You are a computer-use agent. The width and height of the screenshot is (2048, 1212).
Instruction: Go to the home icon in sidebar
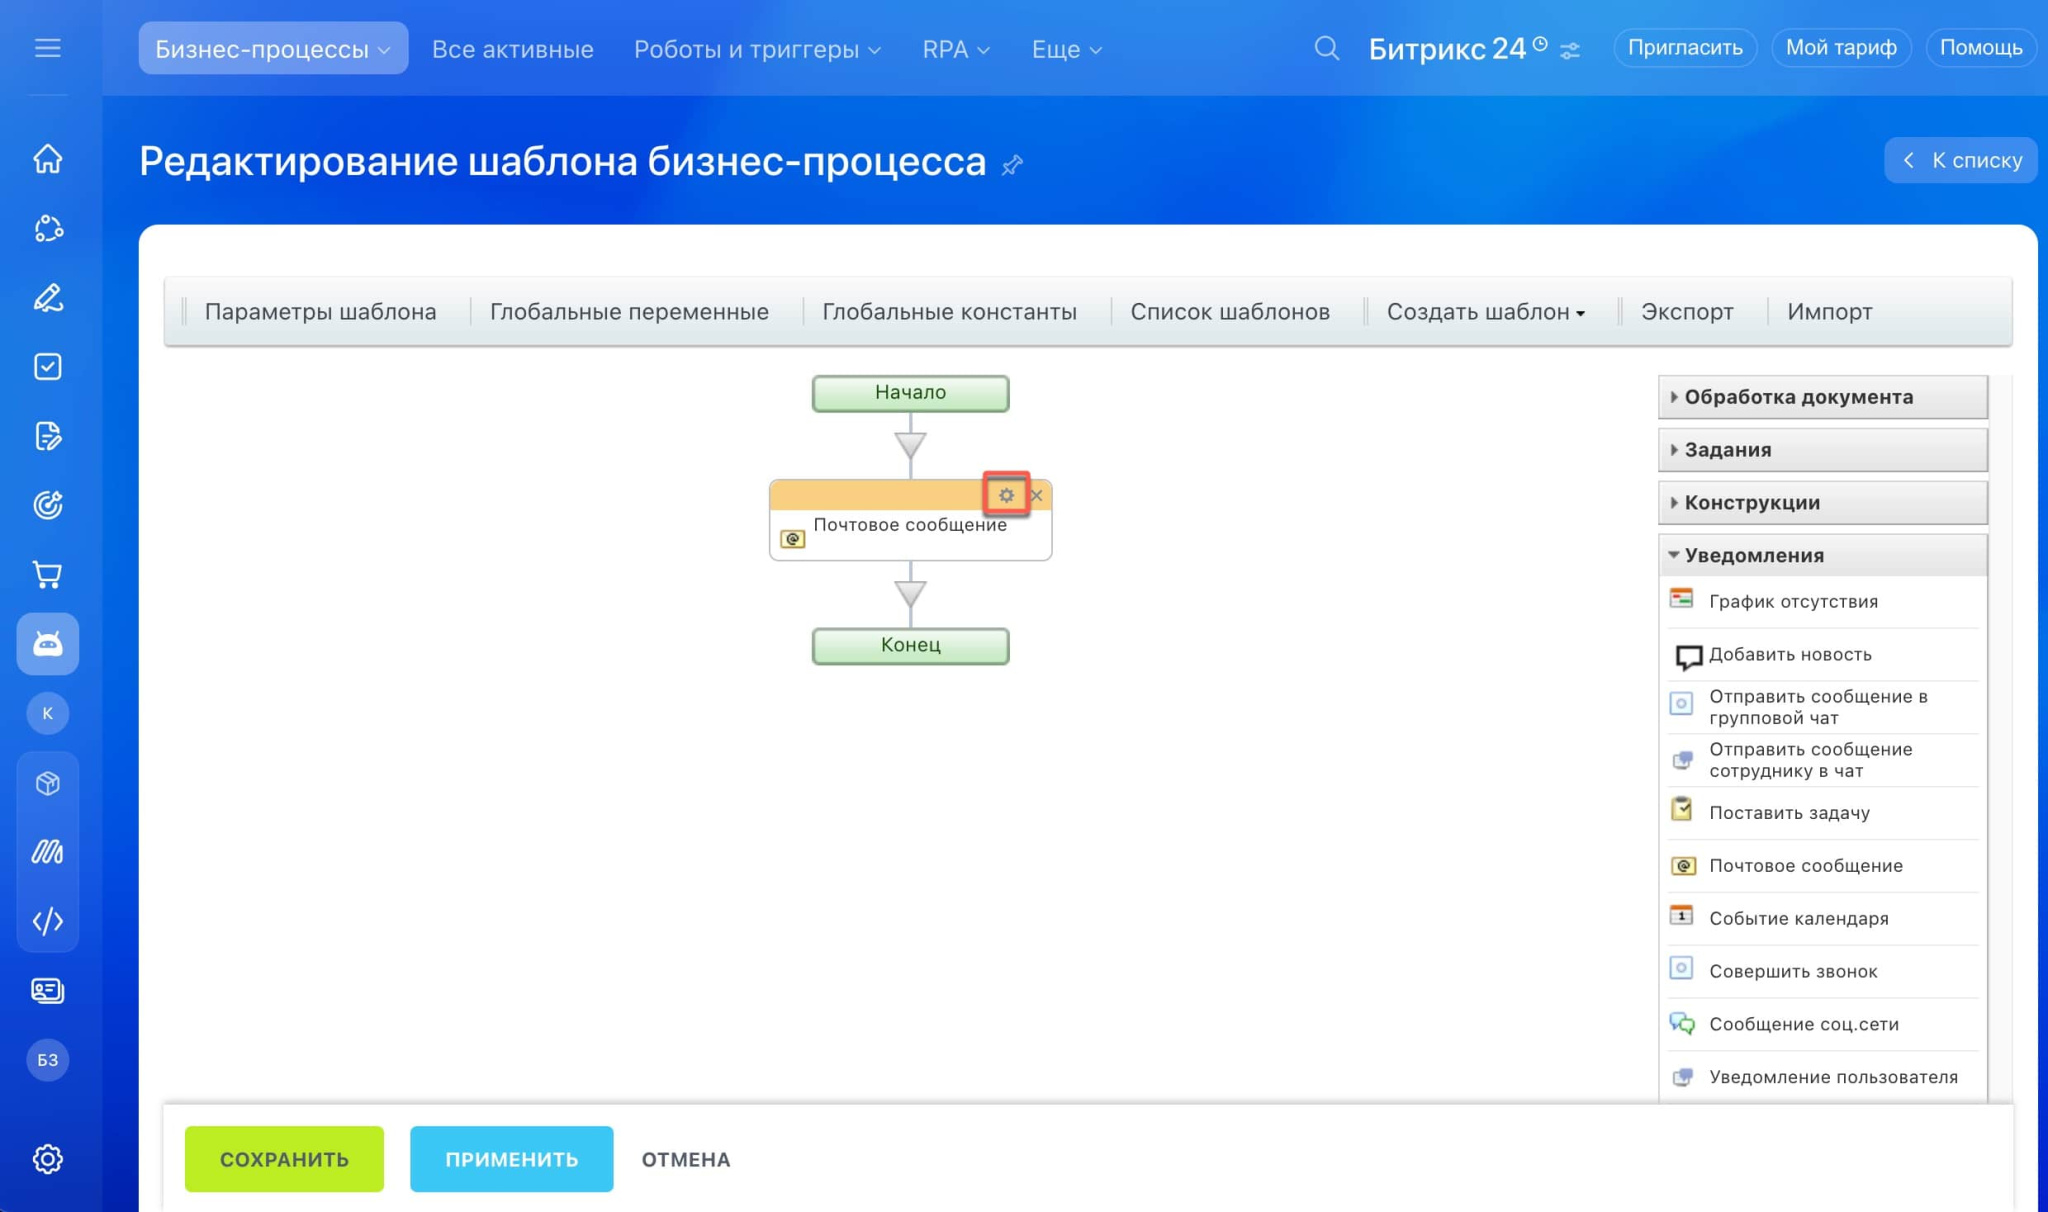[x=47, y=159]
